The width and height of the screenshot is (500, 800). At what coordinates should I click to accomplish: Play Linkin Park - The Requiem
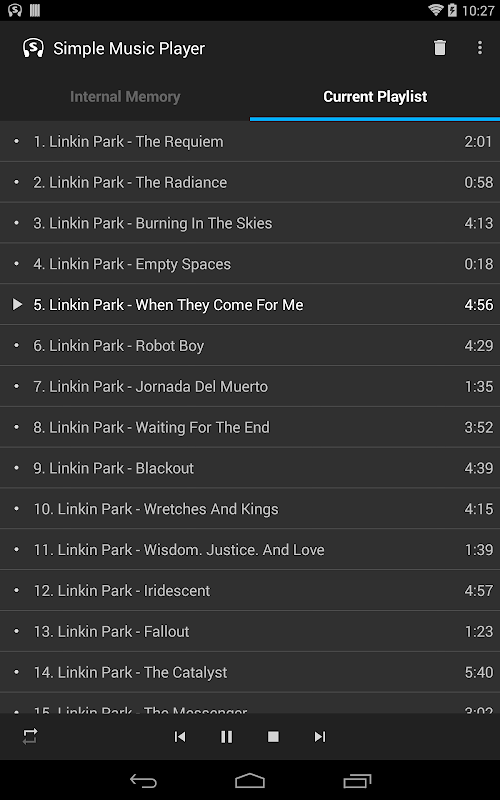(x=250, y=141)
